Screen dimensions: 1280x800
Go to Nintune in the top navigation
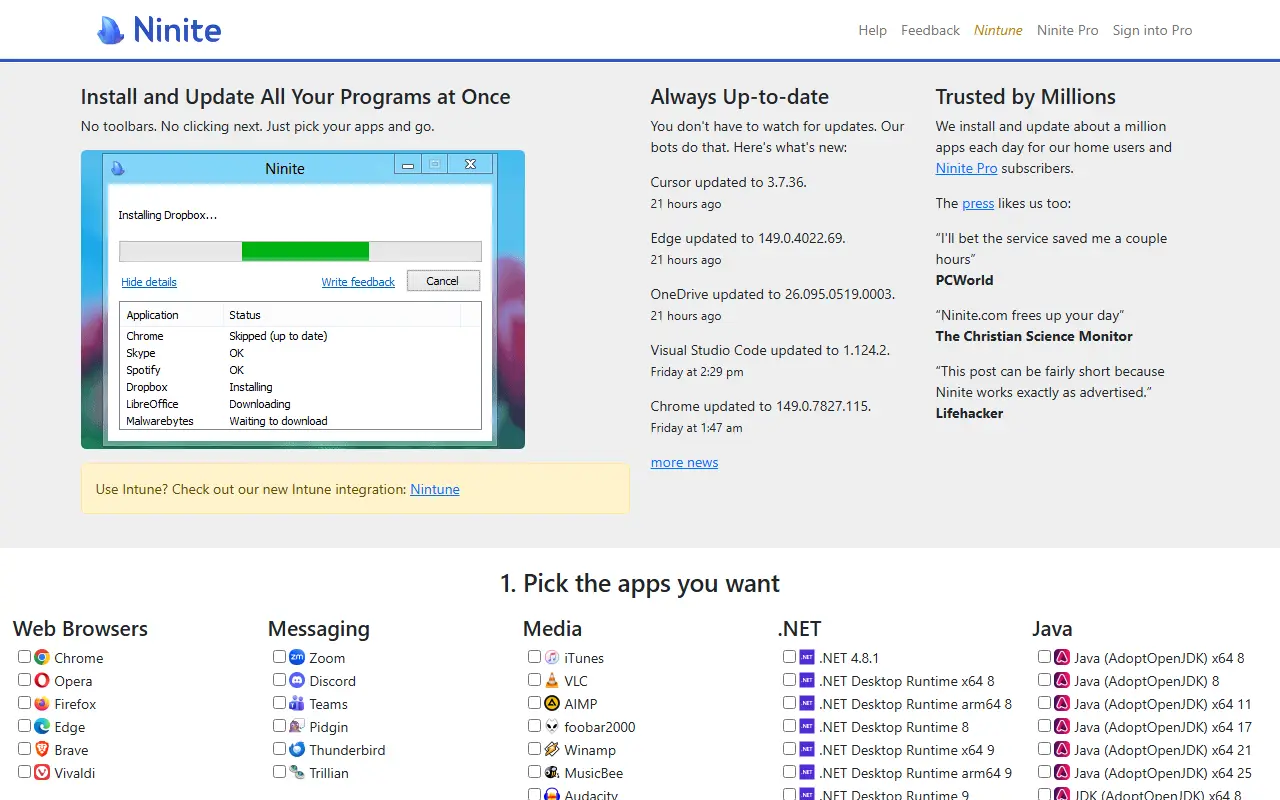click(x=998, y=30)
